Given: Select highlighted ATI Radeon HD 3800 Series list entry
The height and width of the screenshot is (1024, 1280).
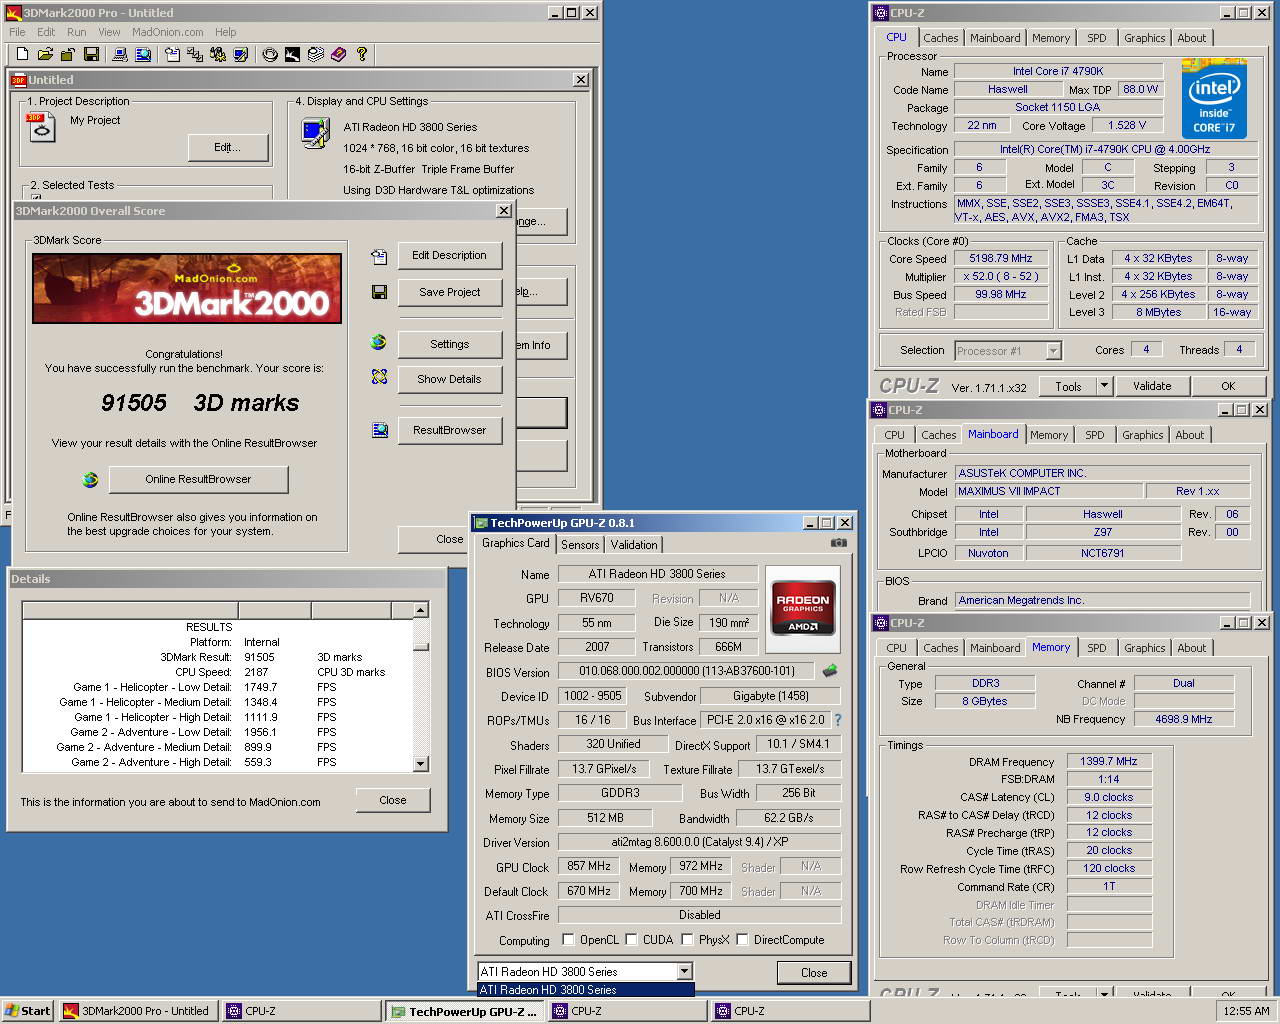Looking at the screenshot, I should [585, 990].
